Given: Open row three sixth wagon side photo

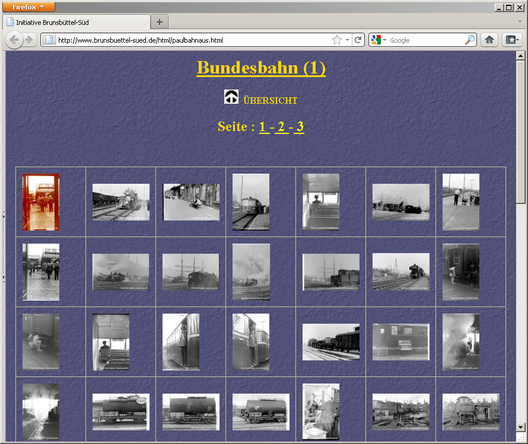Looking at the screenshot, I should tap(401, 342).
